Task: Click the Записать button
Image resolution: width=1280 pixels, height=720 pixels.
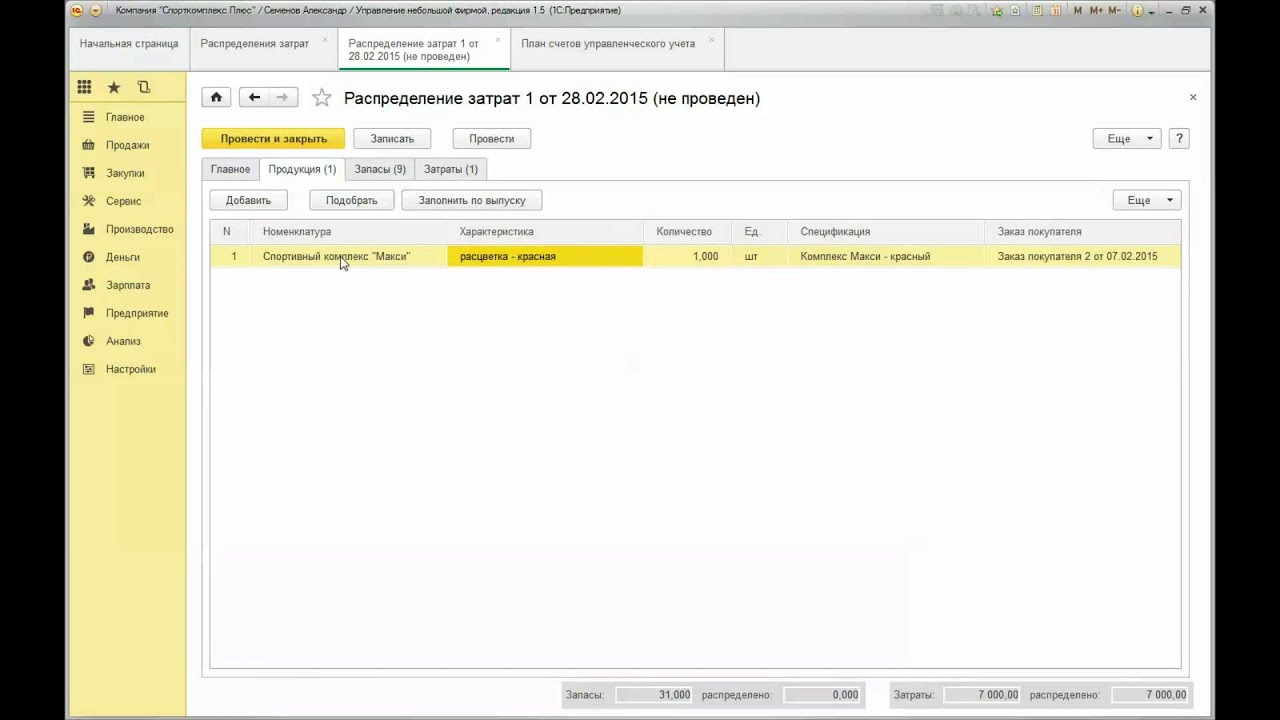Action: pos(392,139)
